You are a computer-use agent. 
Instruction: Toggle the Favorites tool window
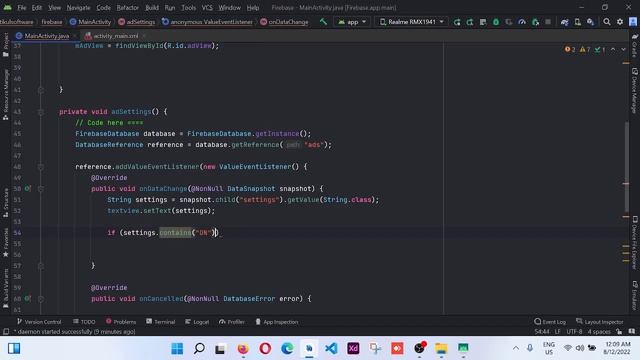click(x=5, y=242)
